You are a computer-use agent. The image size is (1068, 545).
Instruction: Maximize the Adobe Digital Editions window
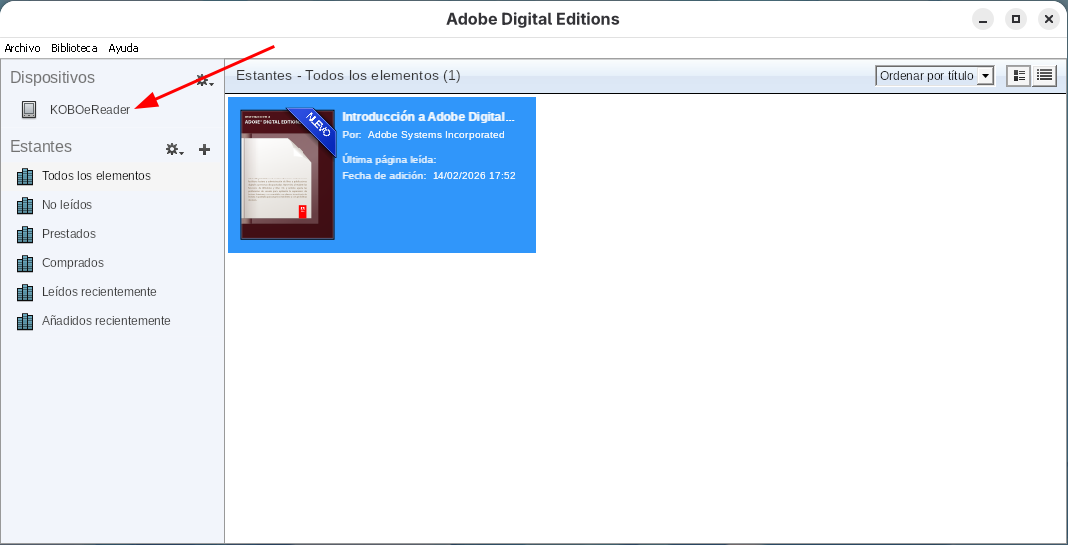(1016, 19)
